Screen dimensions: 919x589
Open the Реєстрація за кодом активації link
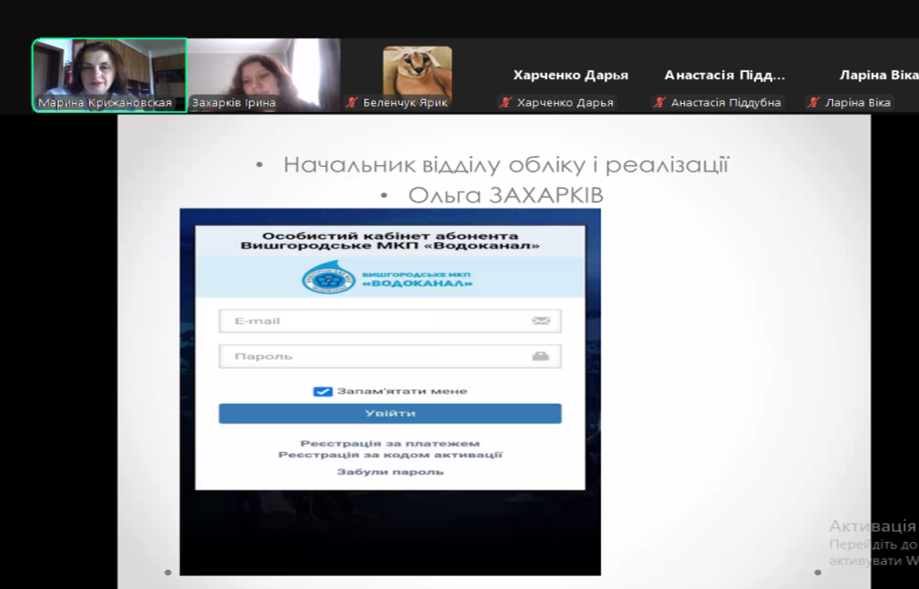tap(390, 455)
